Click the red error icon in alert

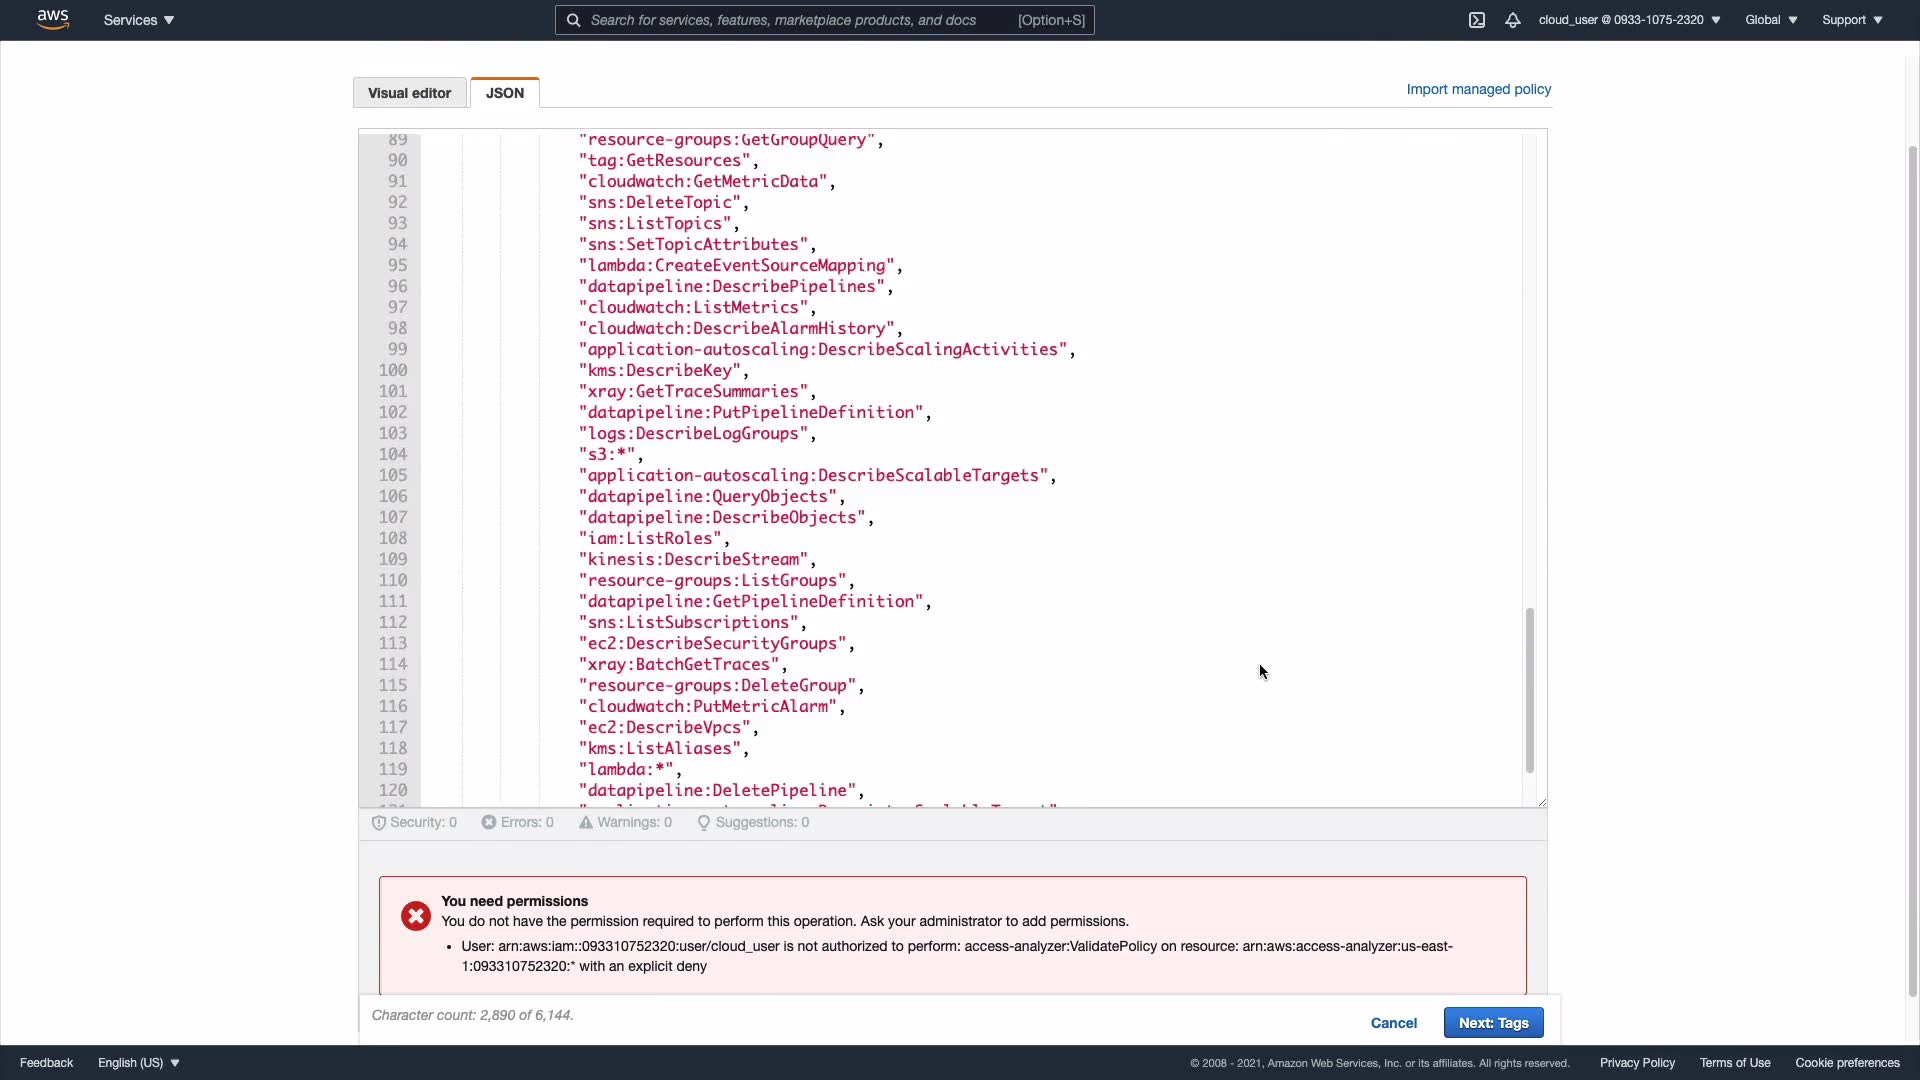(x=416, y=916)
